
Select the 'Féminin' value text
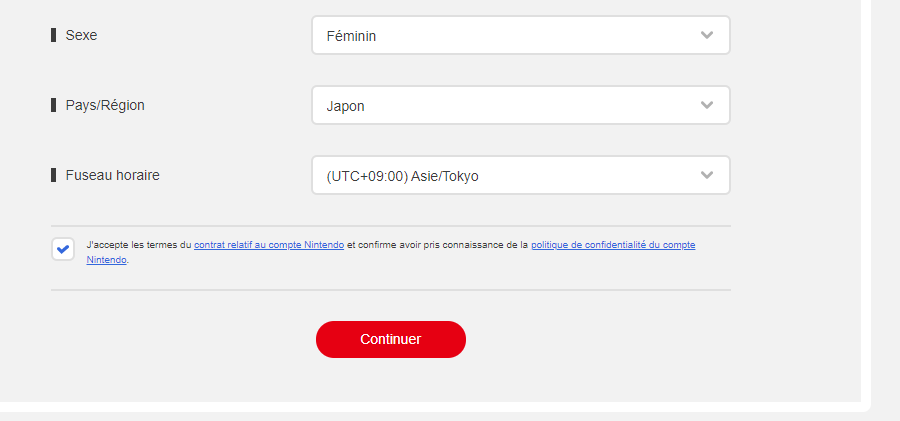[x=351, y=36]
